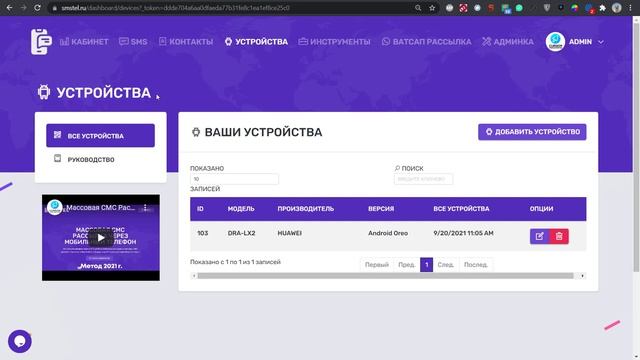Click the Поиск search input field
Viewport: 640px width, 360px height.
[423, 179]
